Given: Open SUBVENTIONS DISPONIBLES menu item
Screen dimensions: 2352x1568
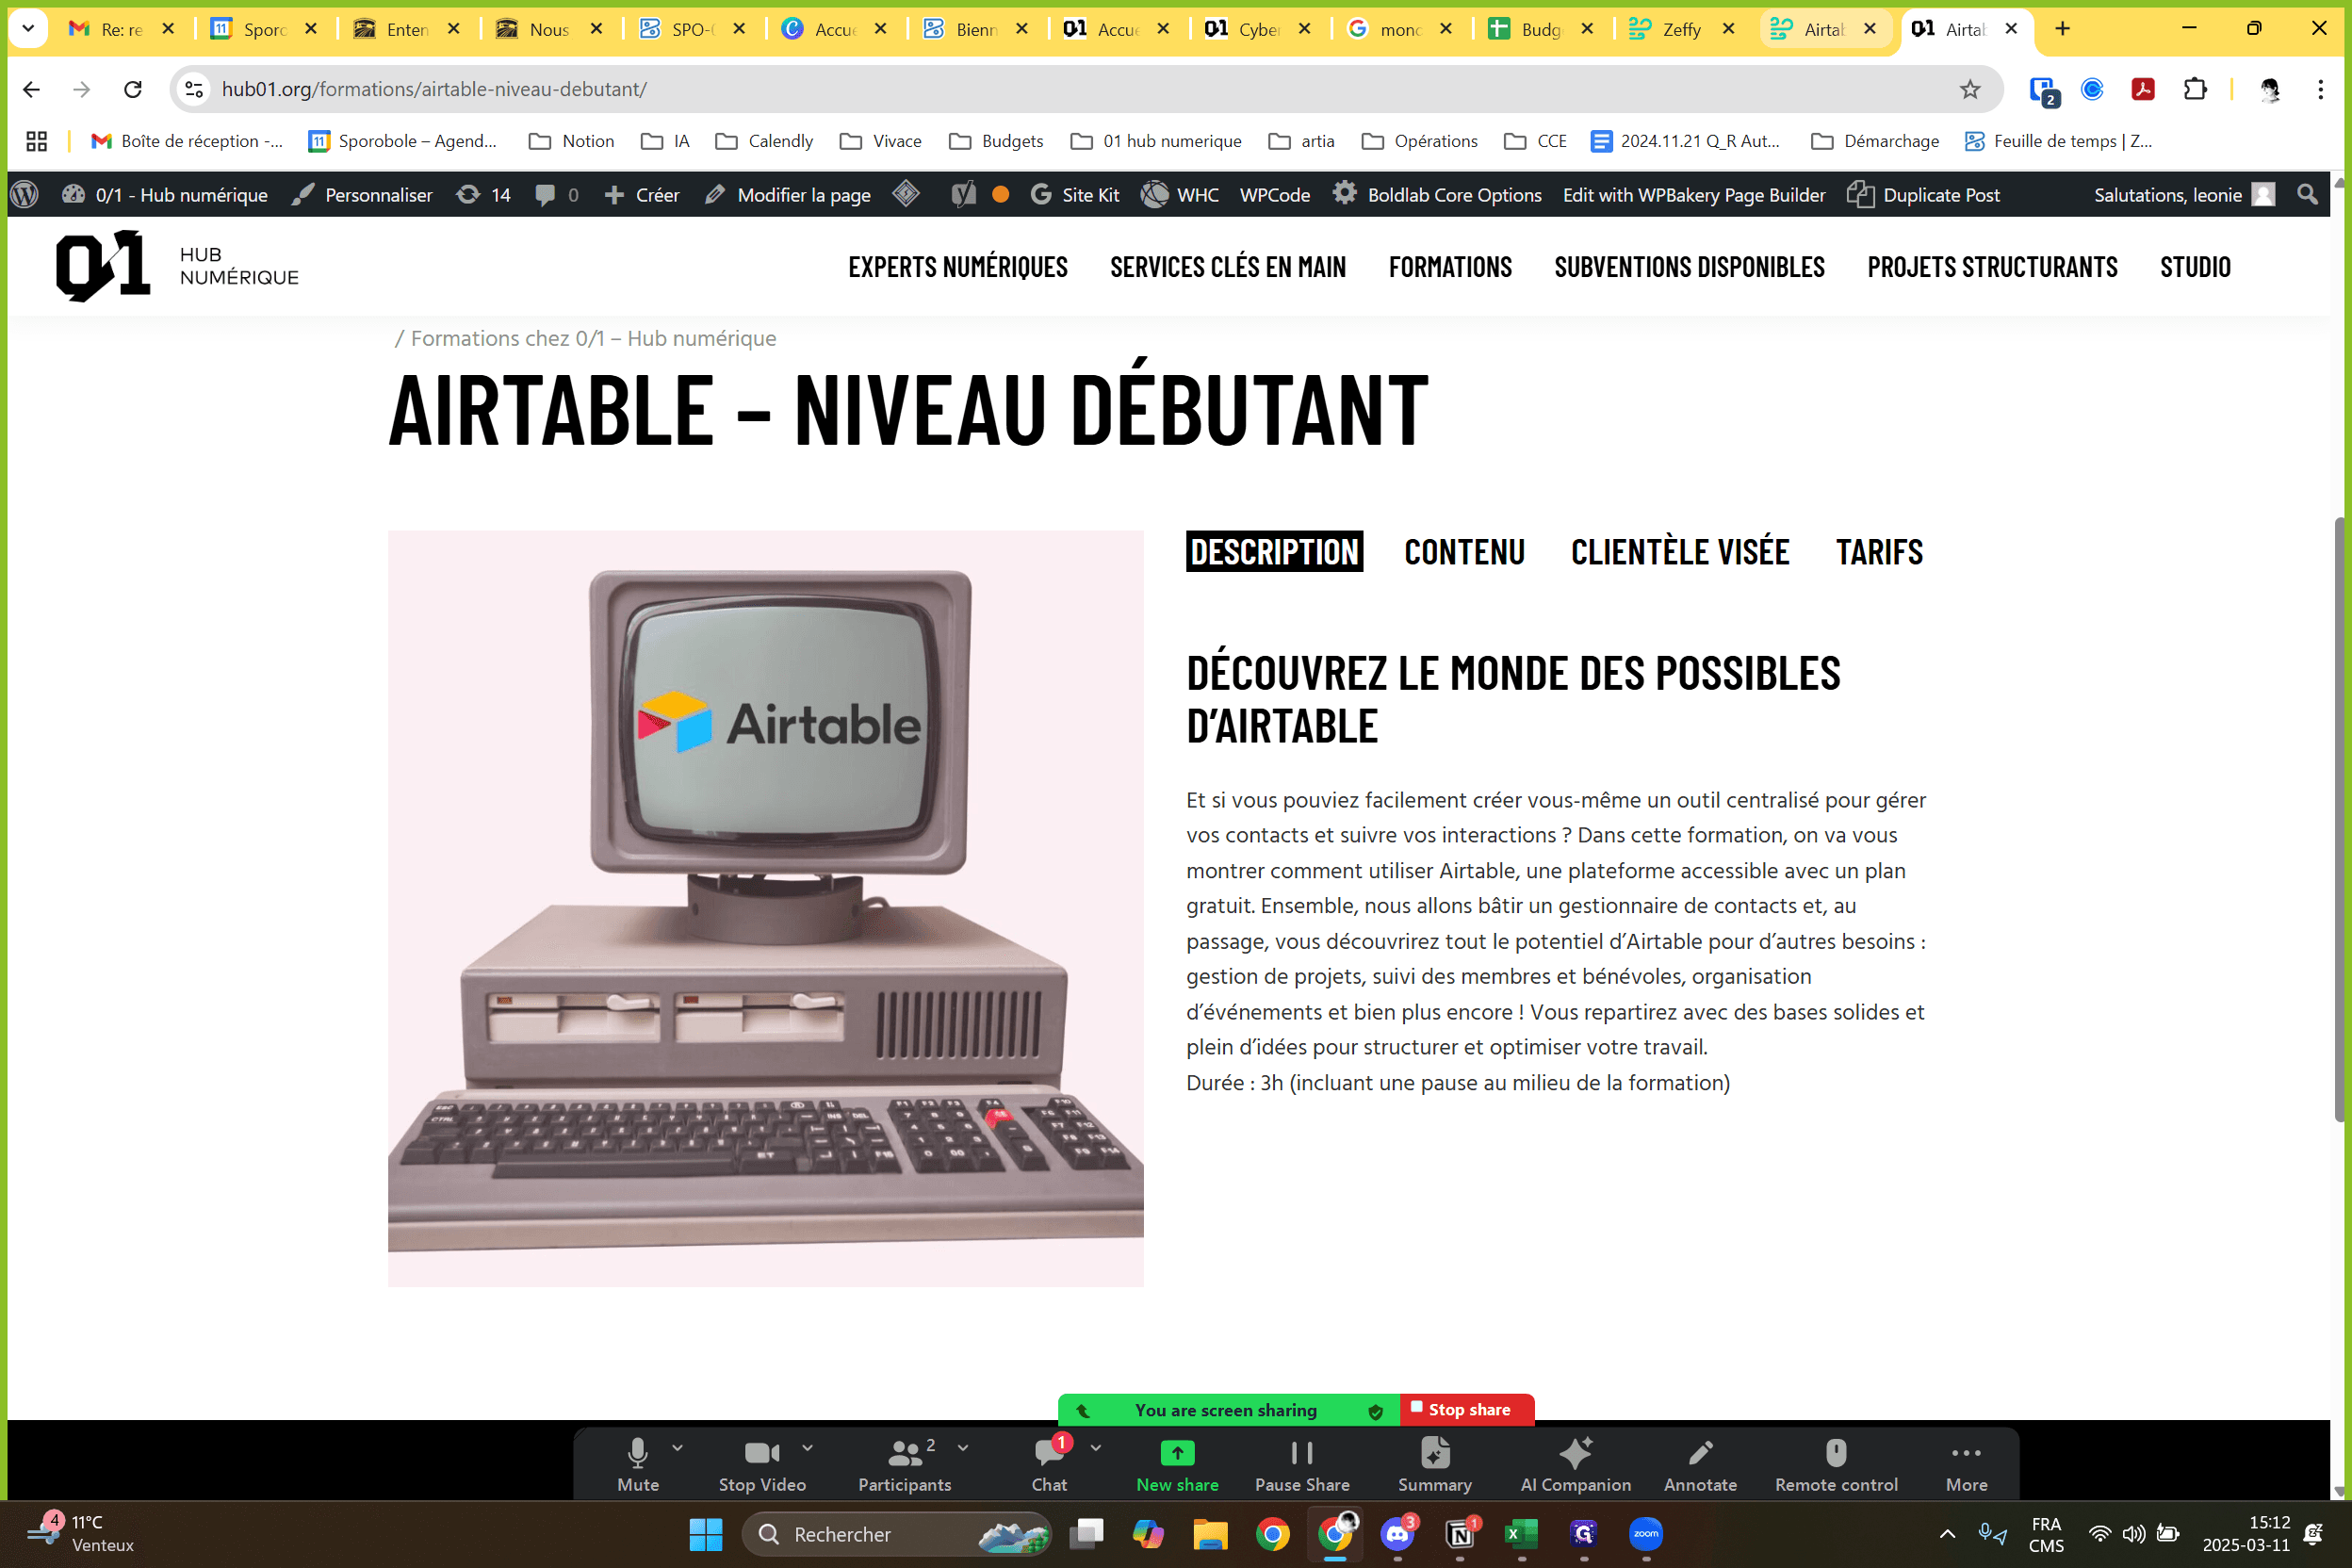Looking at the screenshot, I should point(1689,267).
